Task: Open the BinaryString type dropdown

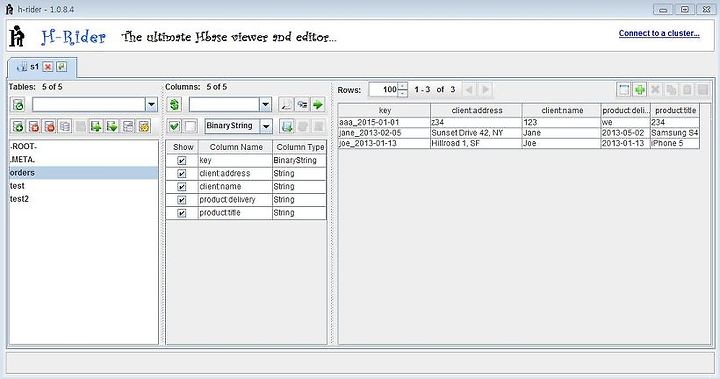Action: tap(266, 126)
